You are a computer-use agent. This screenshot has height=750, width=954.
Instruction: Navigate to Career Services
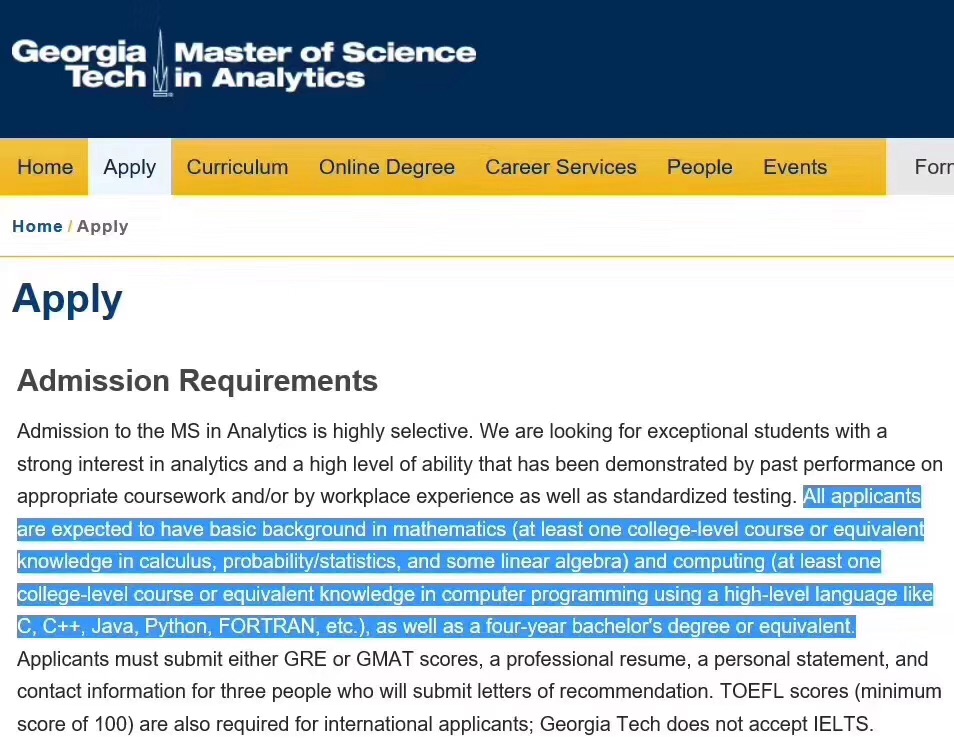coord(561,167)
